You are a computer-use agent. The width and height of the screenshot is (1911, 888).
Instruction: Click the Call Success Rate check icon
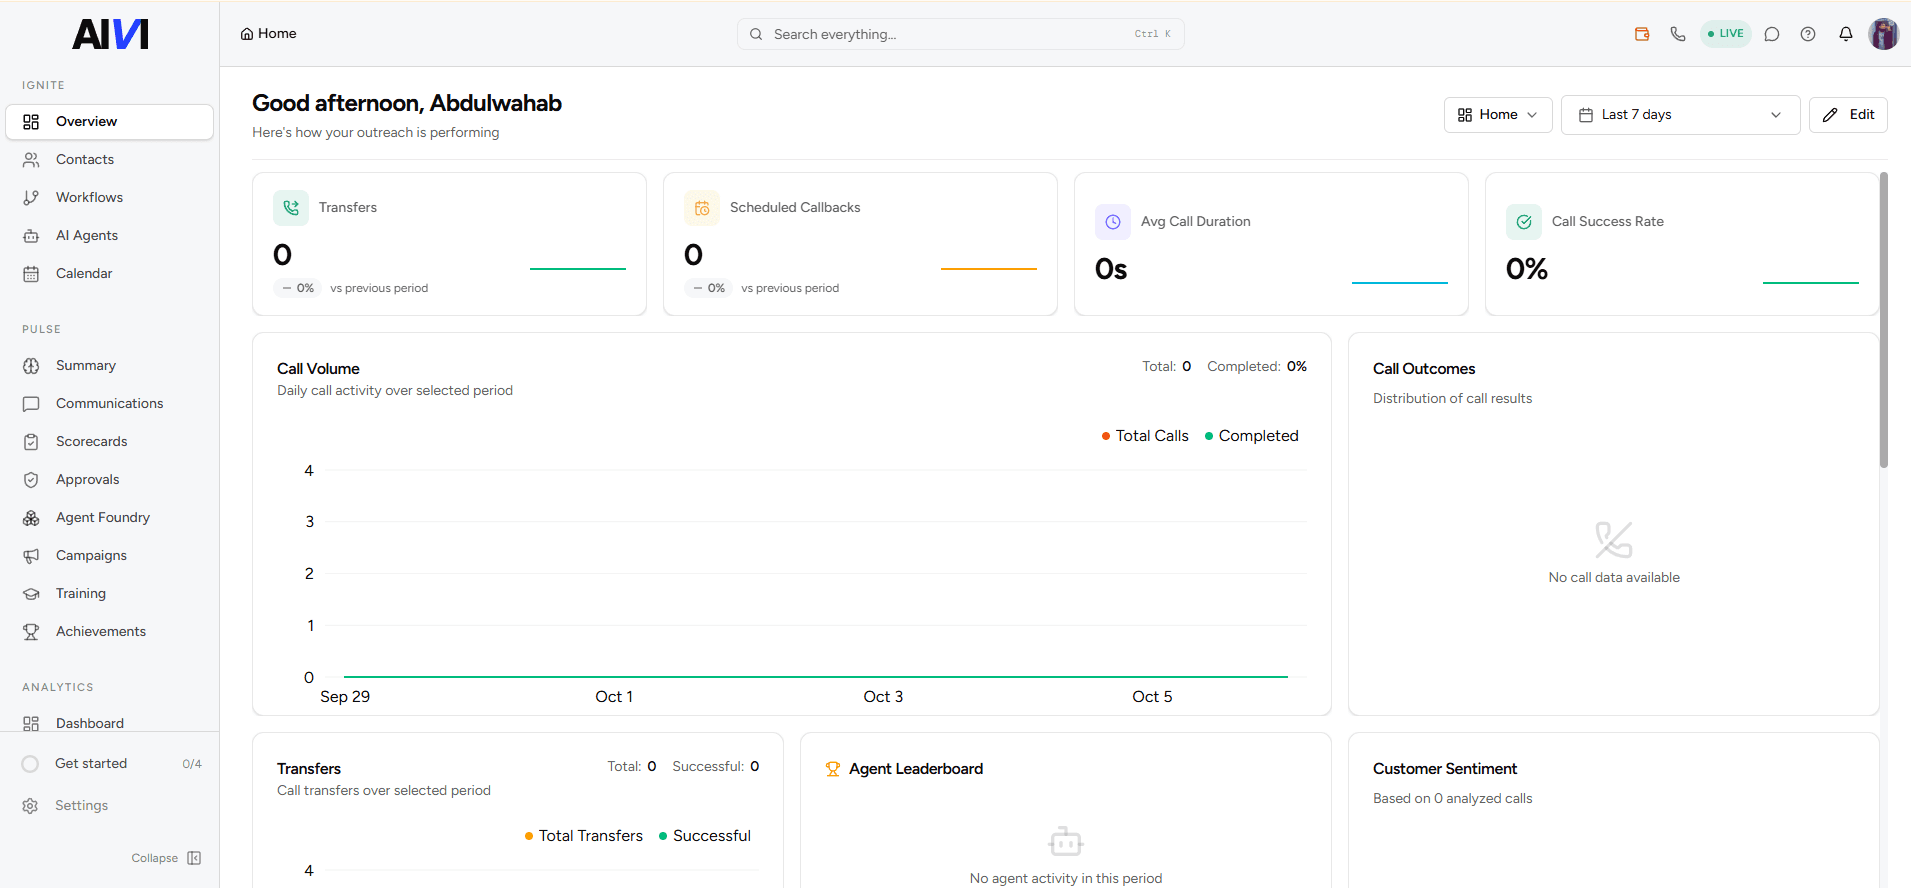click(x=1524, y=222)
